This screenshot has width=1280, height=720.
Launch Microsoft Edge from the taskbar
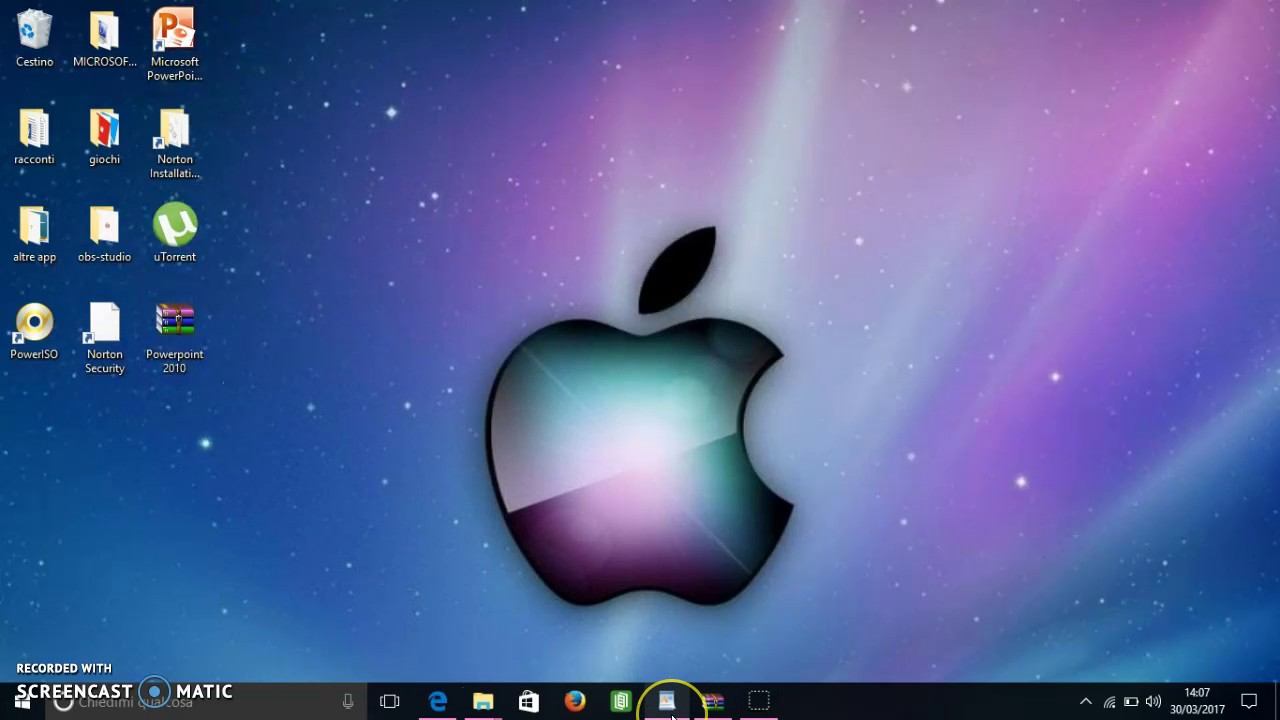tap(437, 702)
